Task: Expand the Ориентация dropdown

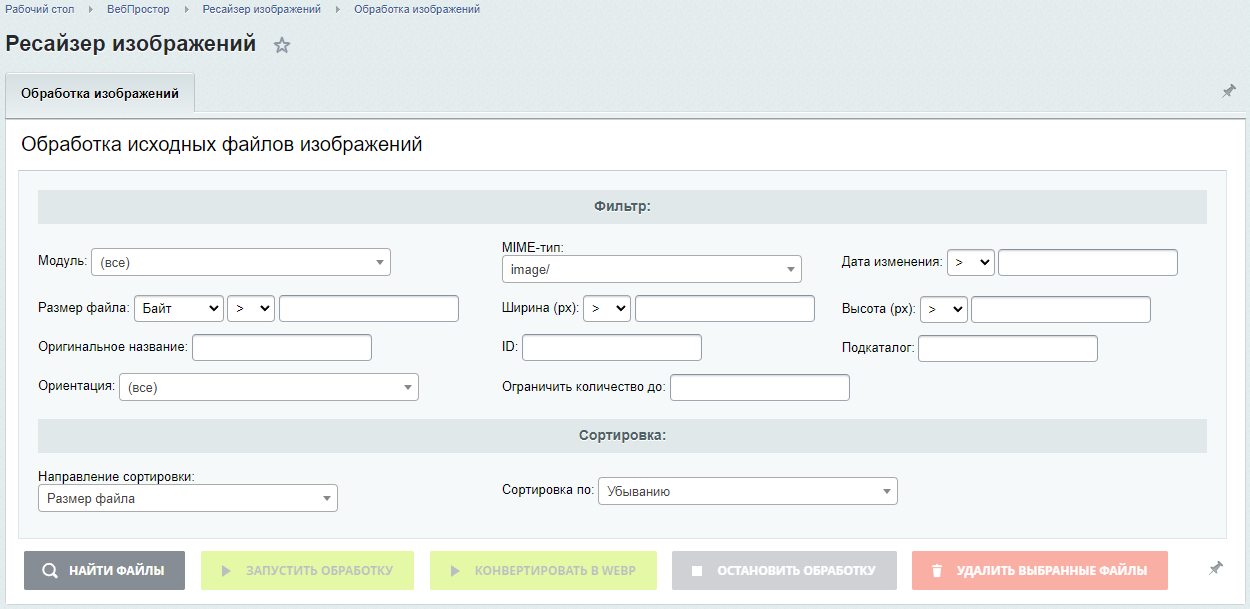Action: [x=269, y=387]
